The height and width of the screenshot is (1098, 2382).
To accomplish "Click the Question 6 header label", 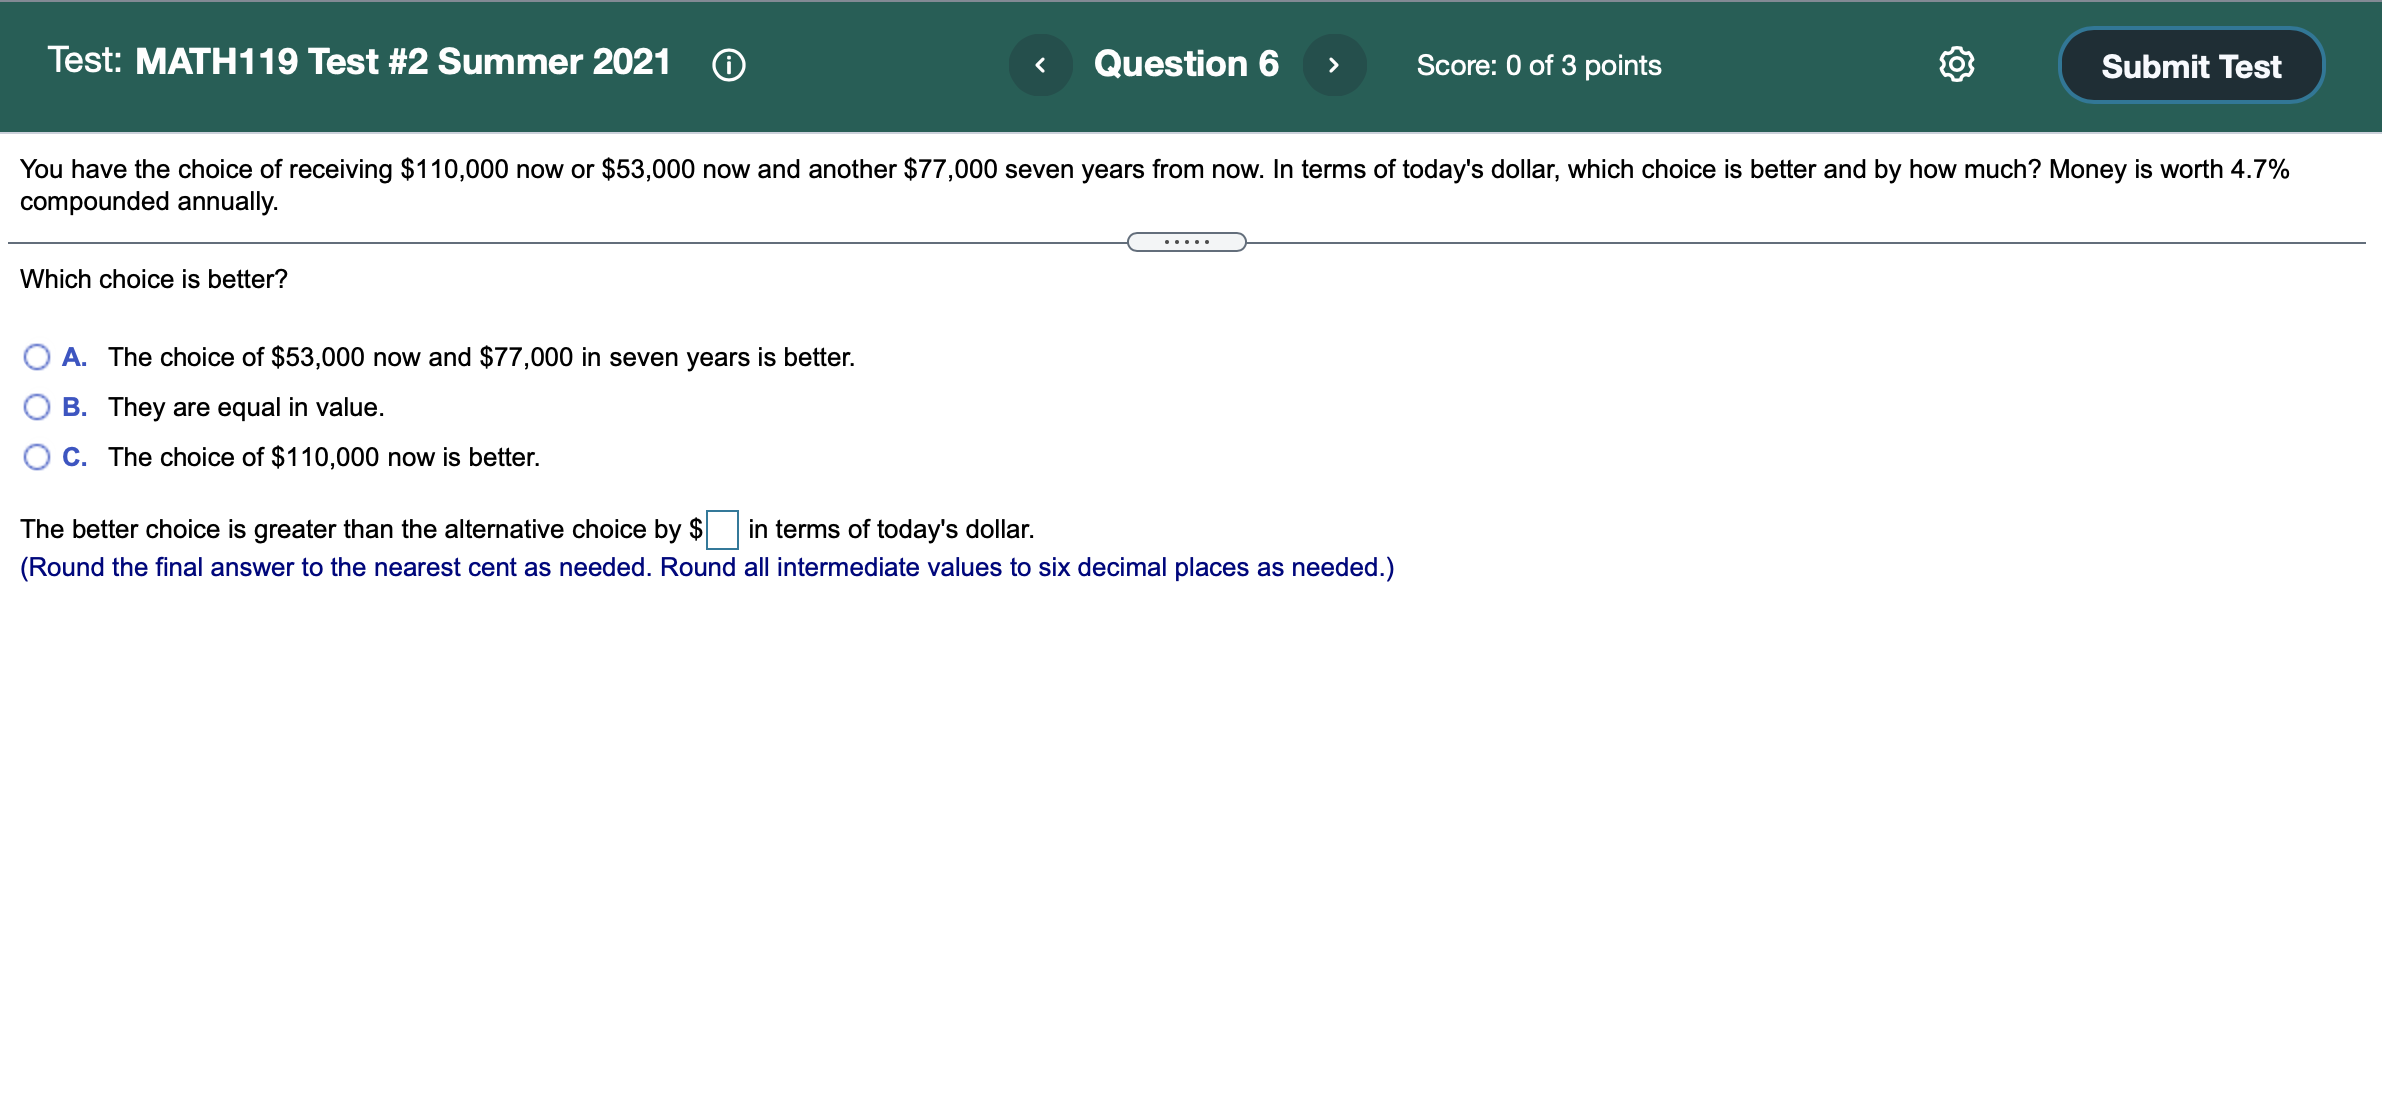I will 1186,63.
